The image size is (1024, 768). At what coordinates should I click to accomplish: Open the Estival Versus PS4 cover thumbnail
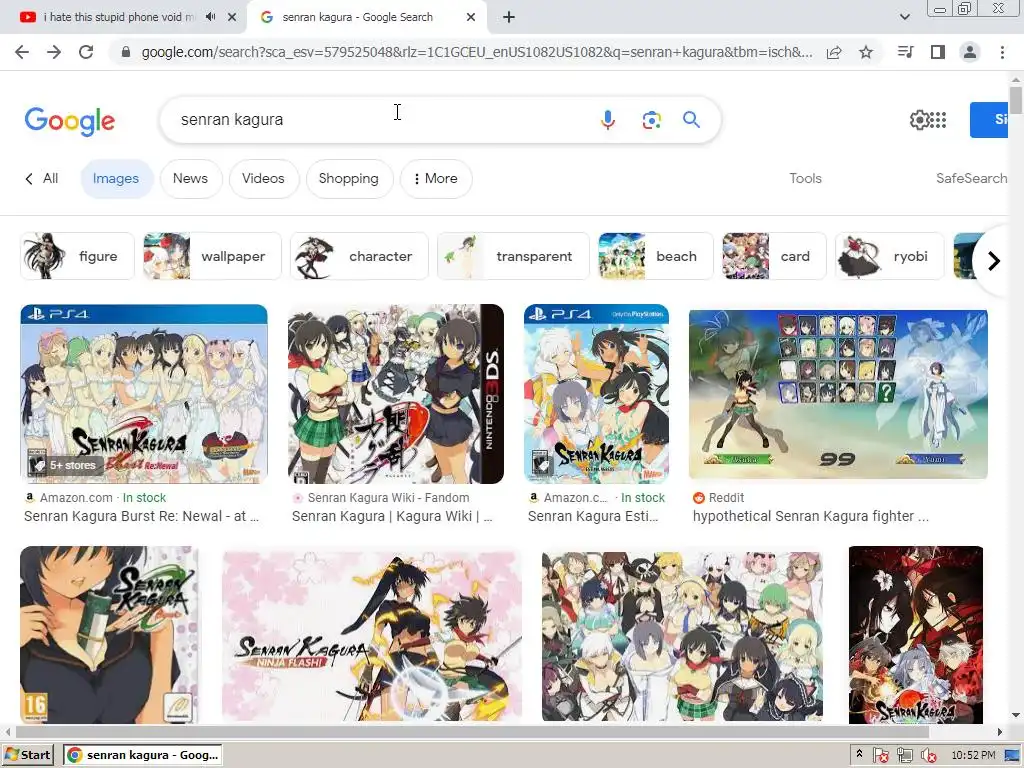[x=596, y=394]
